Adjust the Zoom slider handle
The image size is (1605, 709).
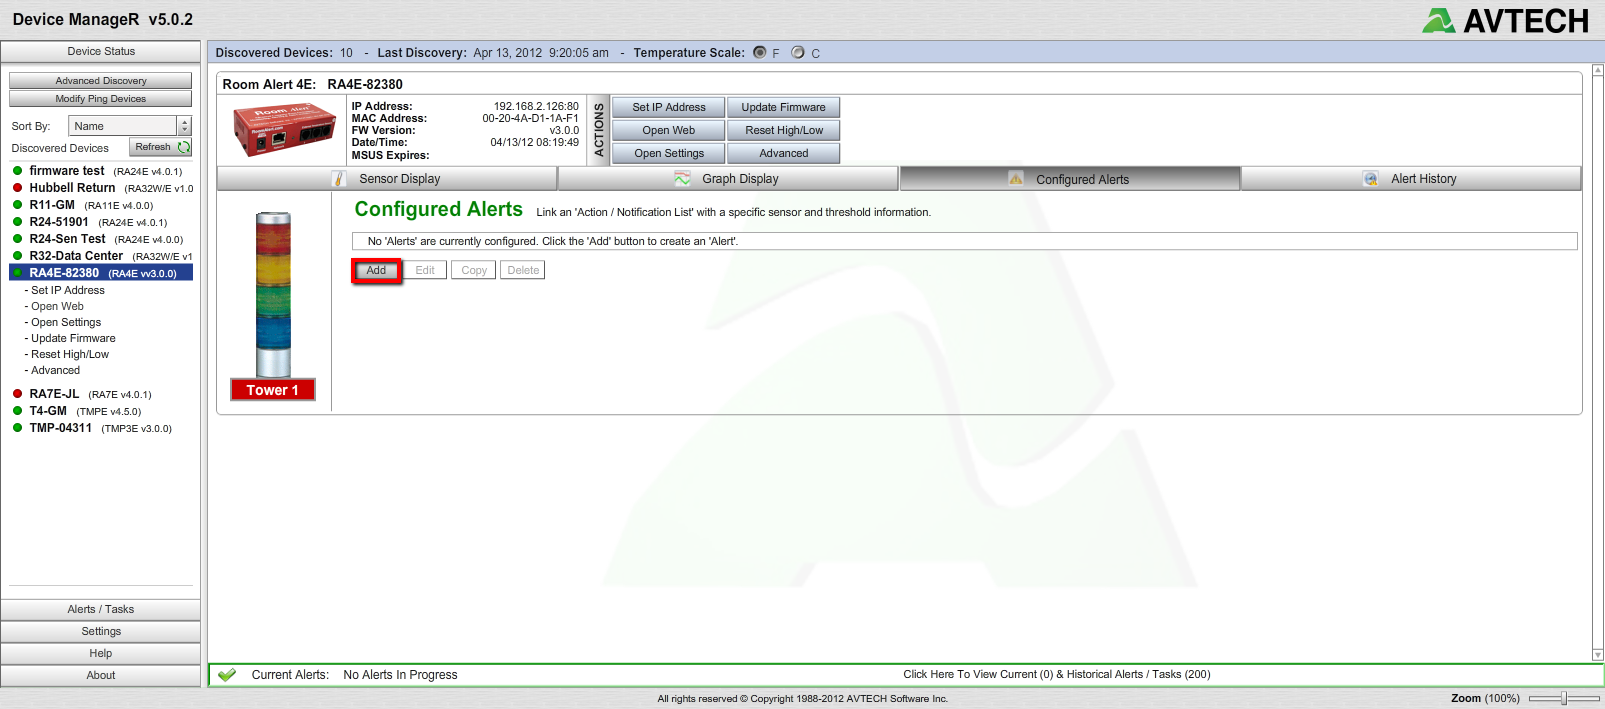pos(1564,698)
